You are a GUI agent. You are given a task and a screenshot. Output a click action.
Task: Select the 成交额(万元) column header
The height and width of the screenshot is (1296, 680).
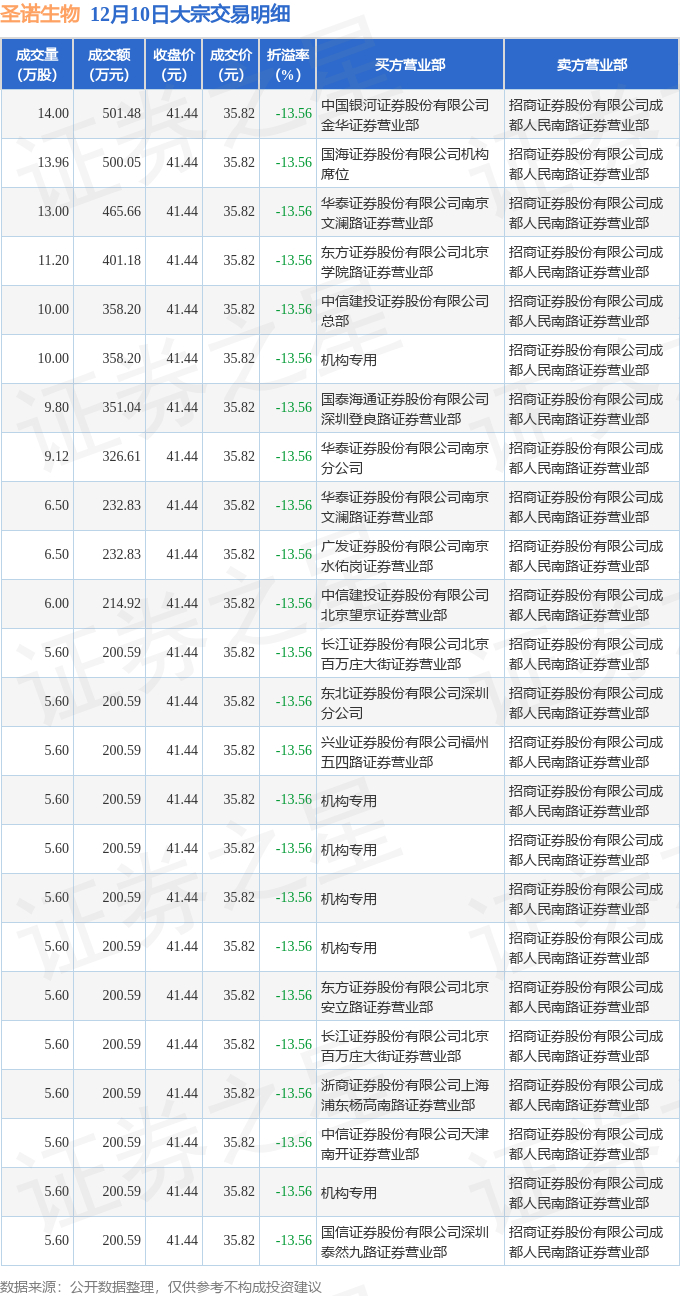tap(109, 65)
